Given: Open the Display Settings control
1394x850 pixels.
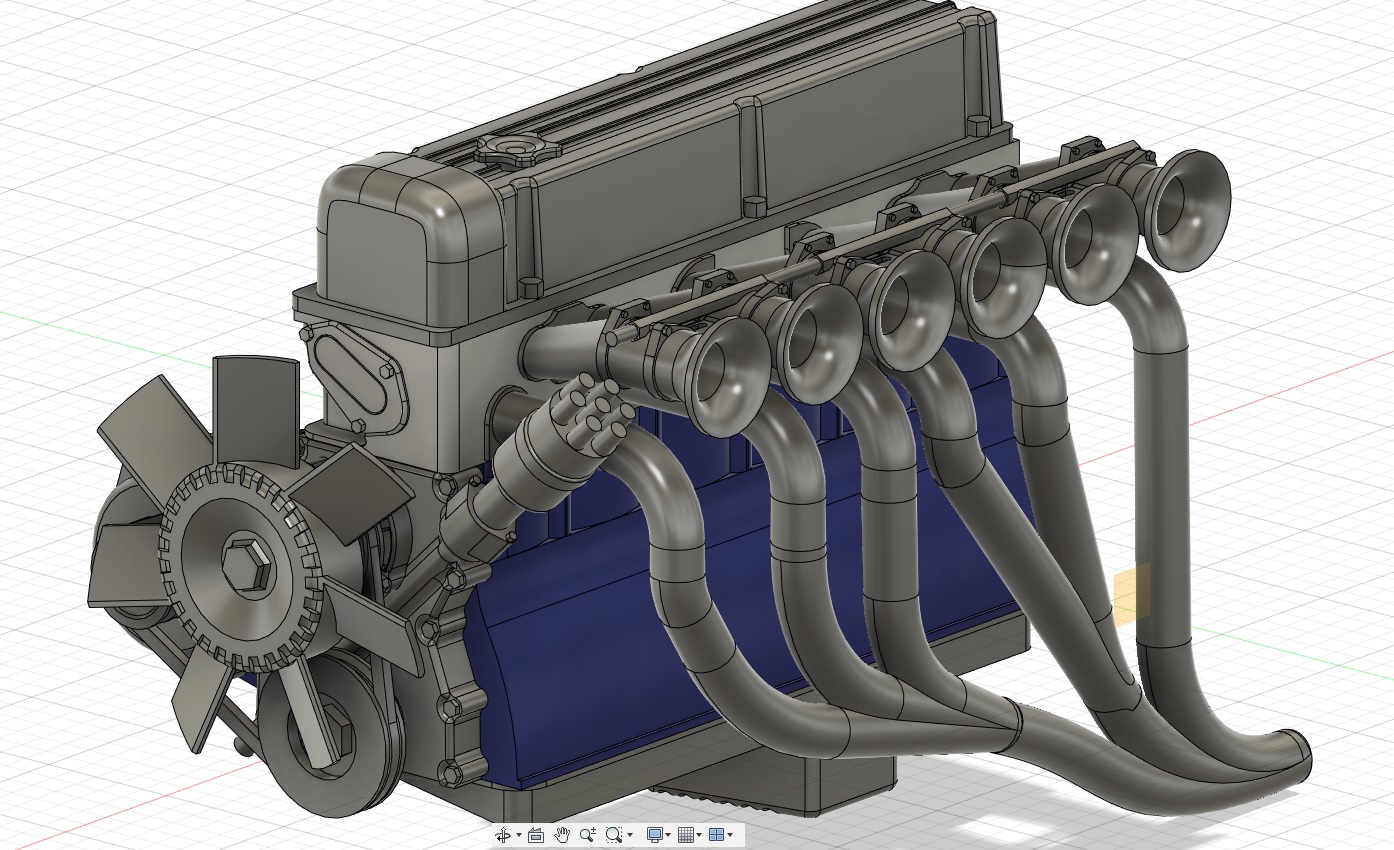Looking at the screenshot, I should coord(656,834).
